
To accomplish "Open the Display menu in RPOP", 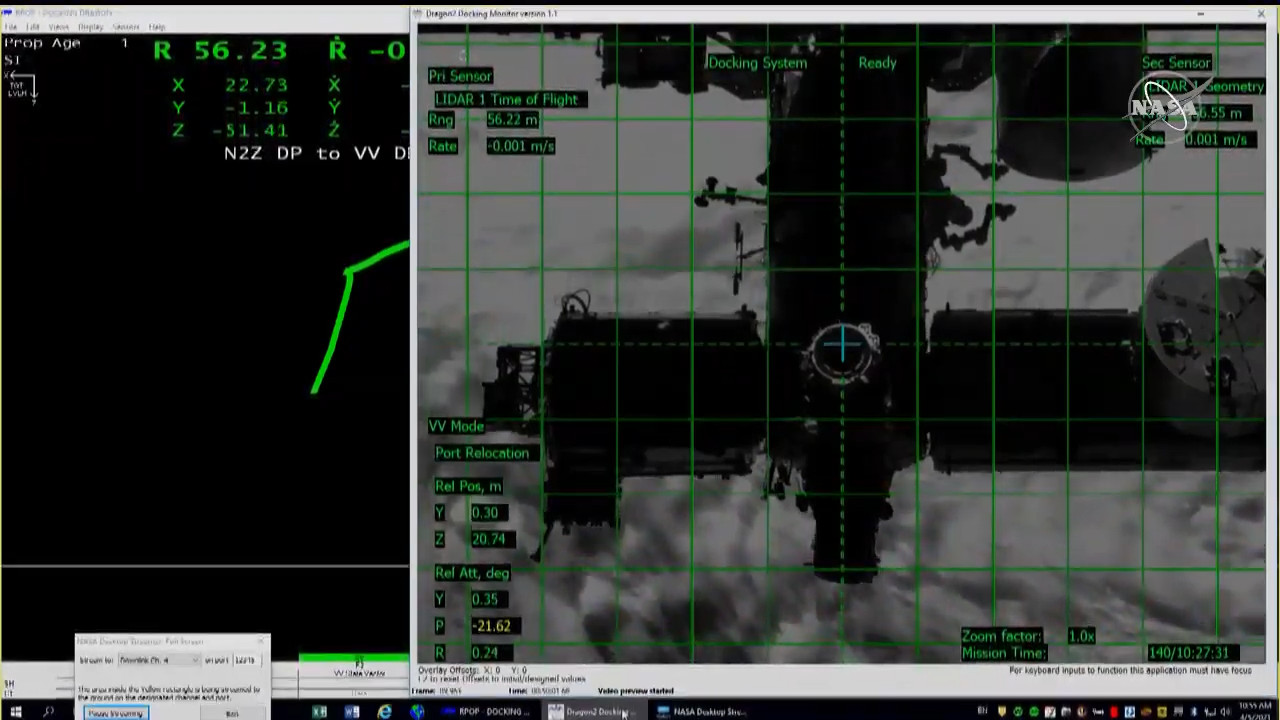I will pyautogui.click(x=90, y=26).
